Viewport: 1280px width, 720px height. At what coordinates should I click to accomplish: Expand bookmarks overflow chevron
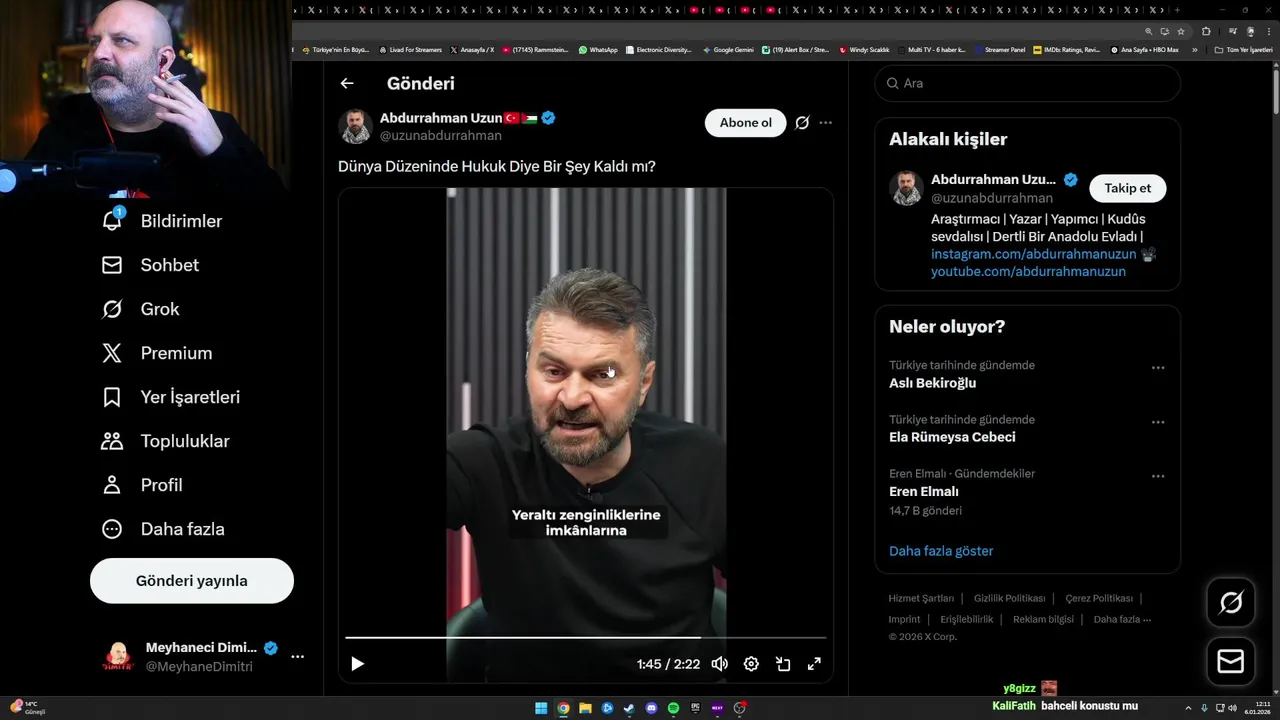pyautogui.click(x=1194, y=49)
